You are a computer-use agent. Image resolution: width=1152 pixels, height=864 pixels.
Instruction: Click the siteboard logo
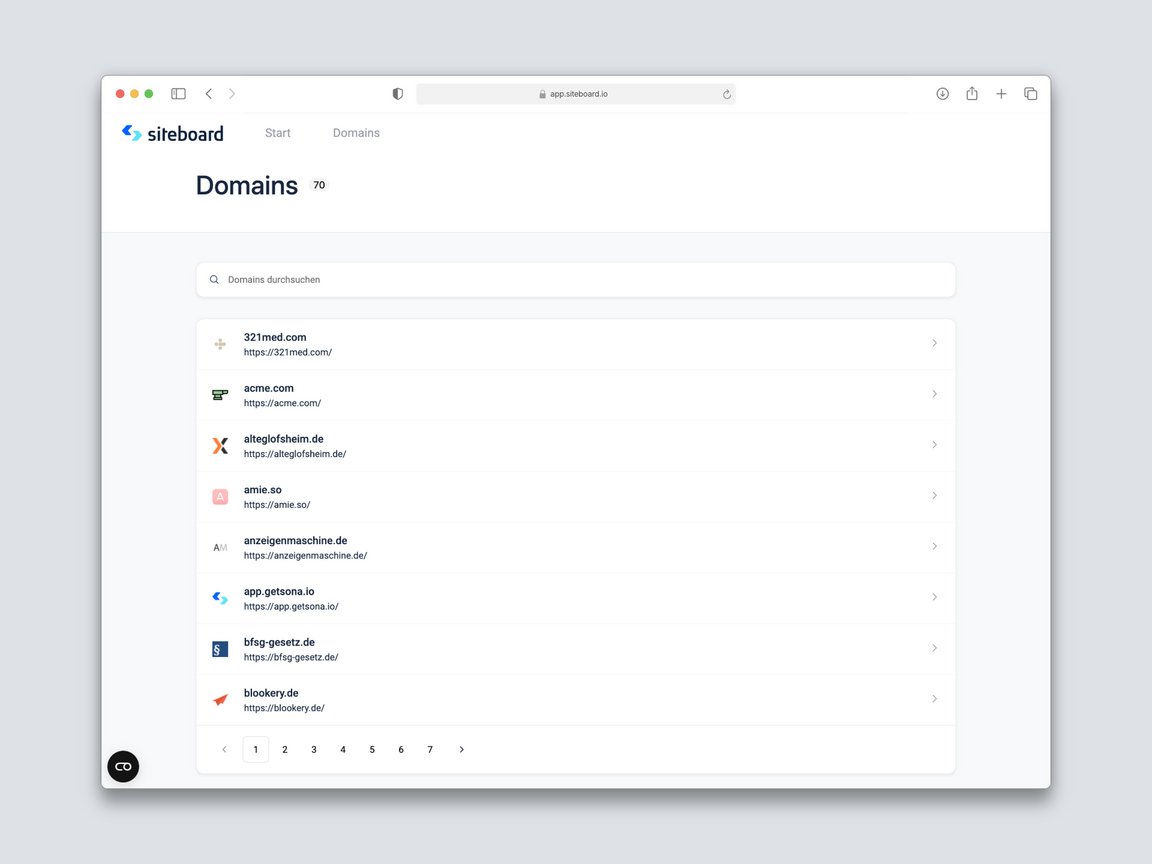[x=173, y=133]
